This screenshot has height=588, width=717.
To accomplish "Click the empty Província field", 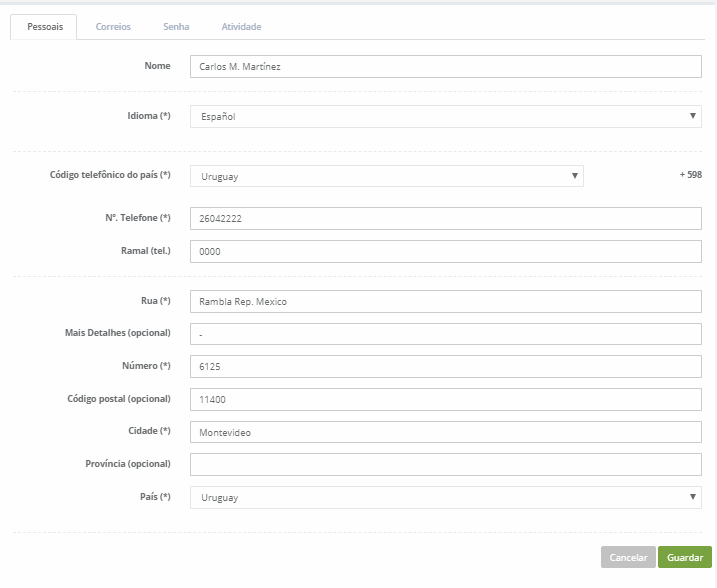I will click(x=445, y=465).
